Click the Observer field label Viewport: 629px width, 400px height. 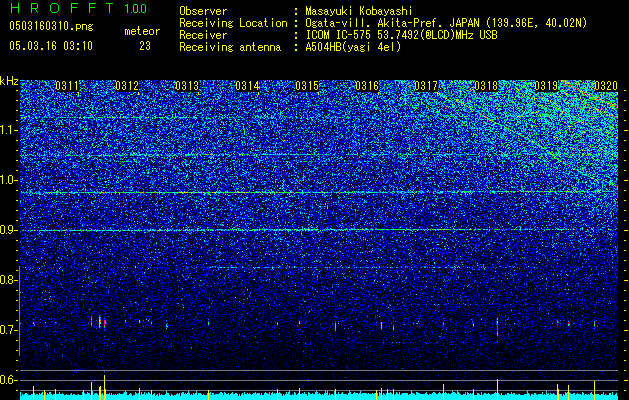pos(203,11)
